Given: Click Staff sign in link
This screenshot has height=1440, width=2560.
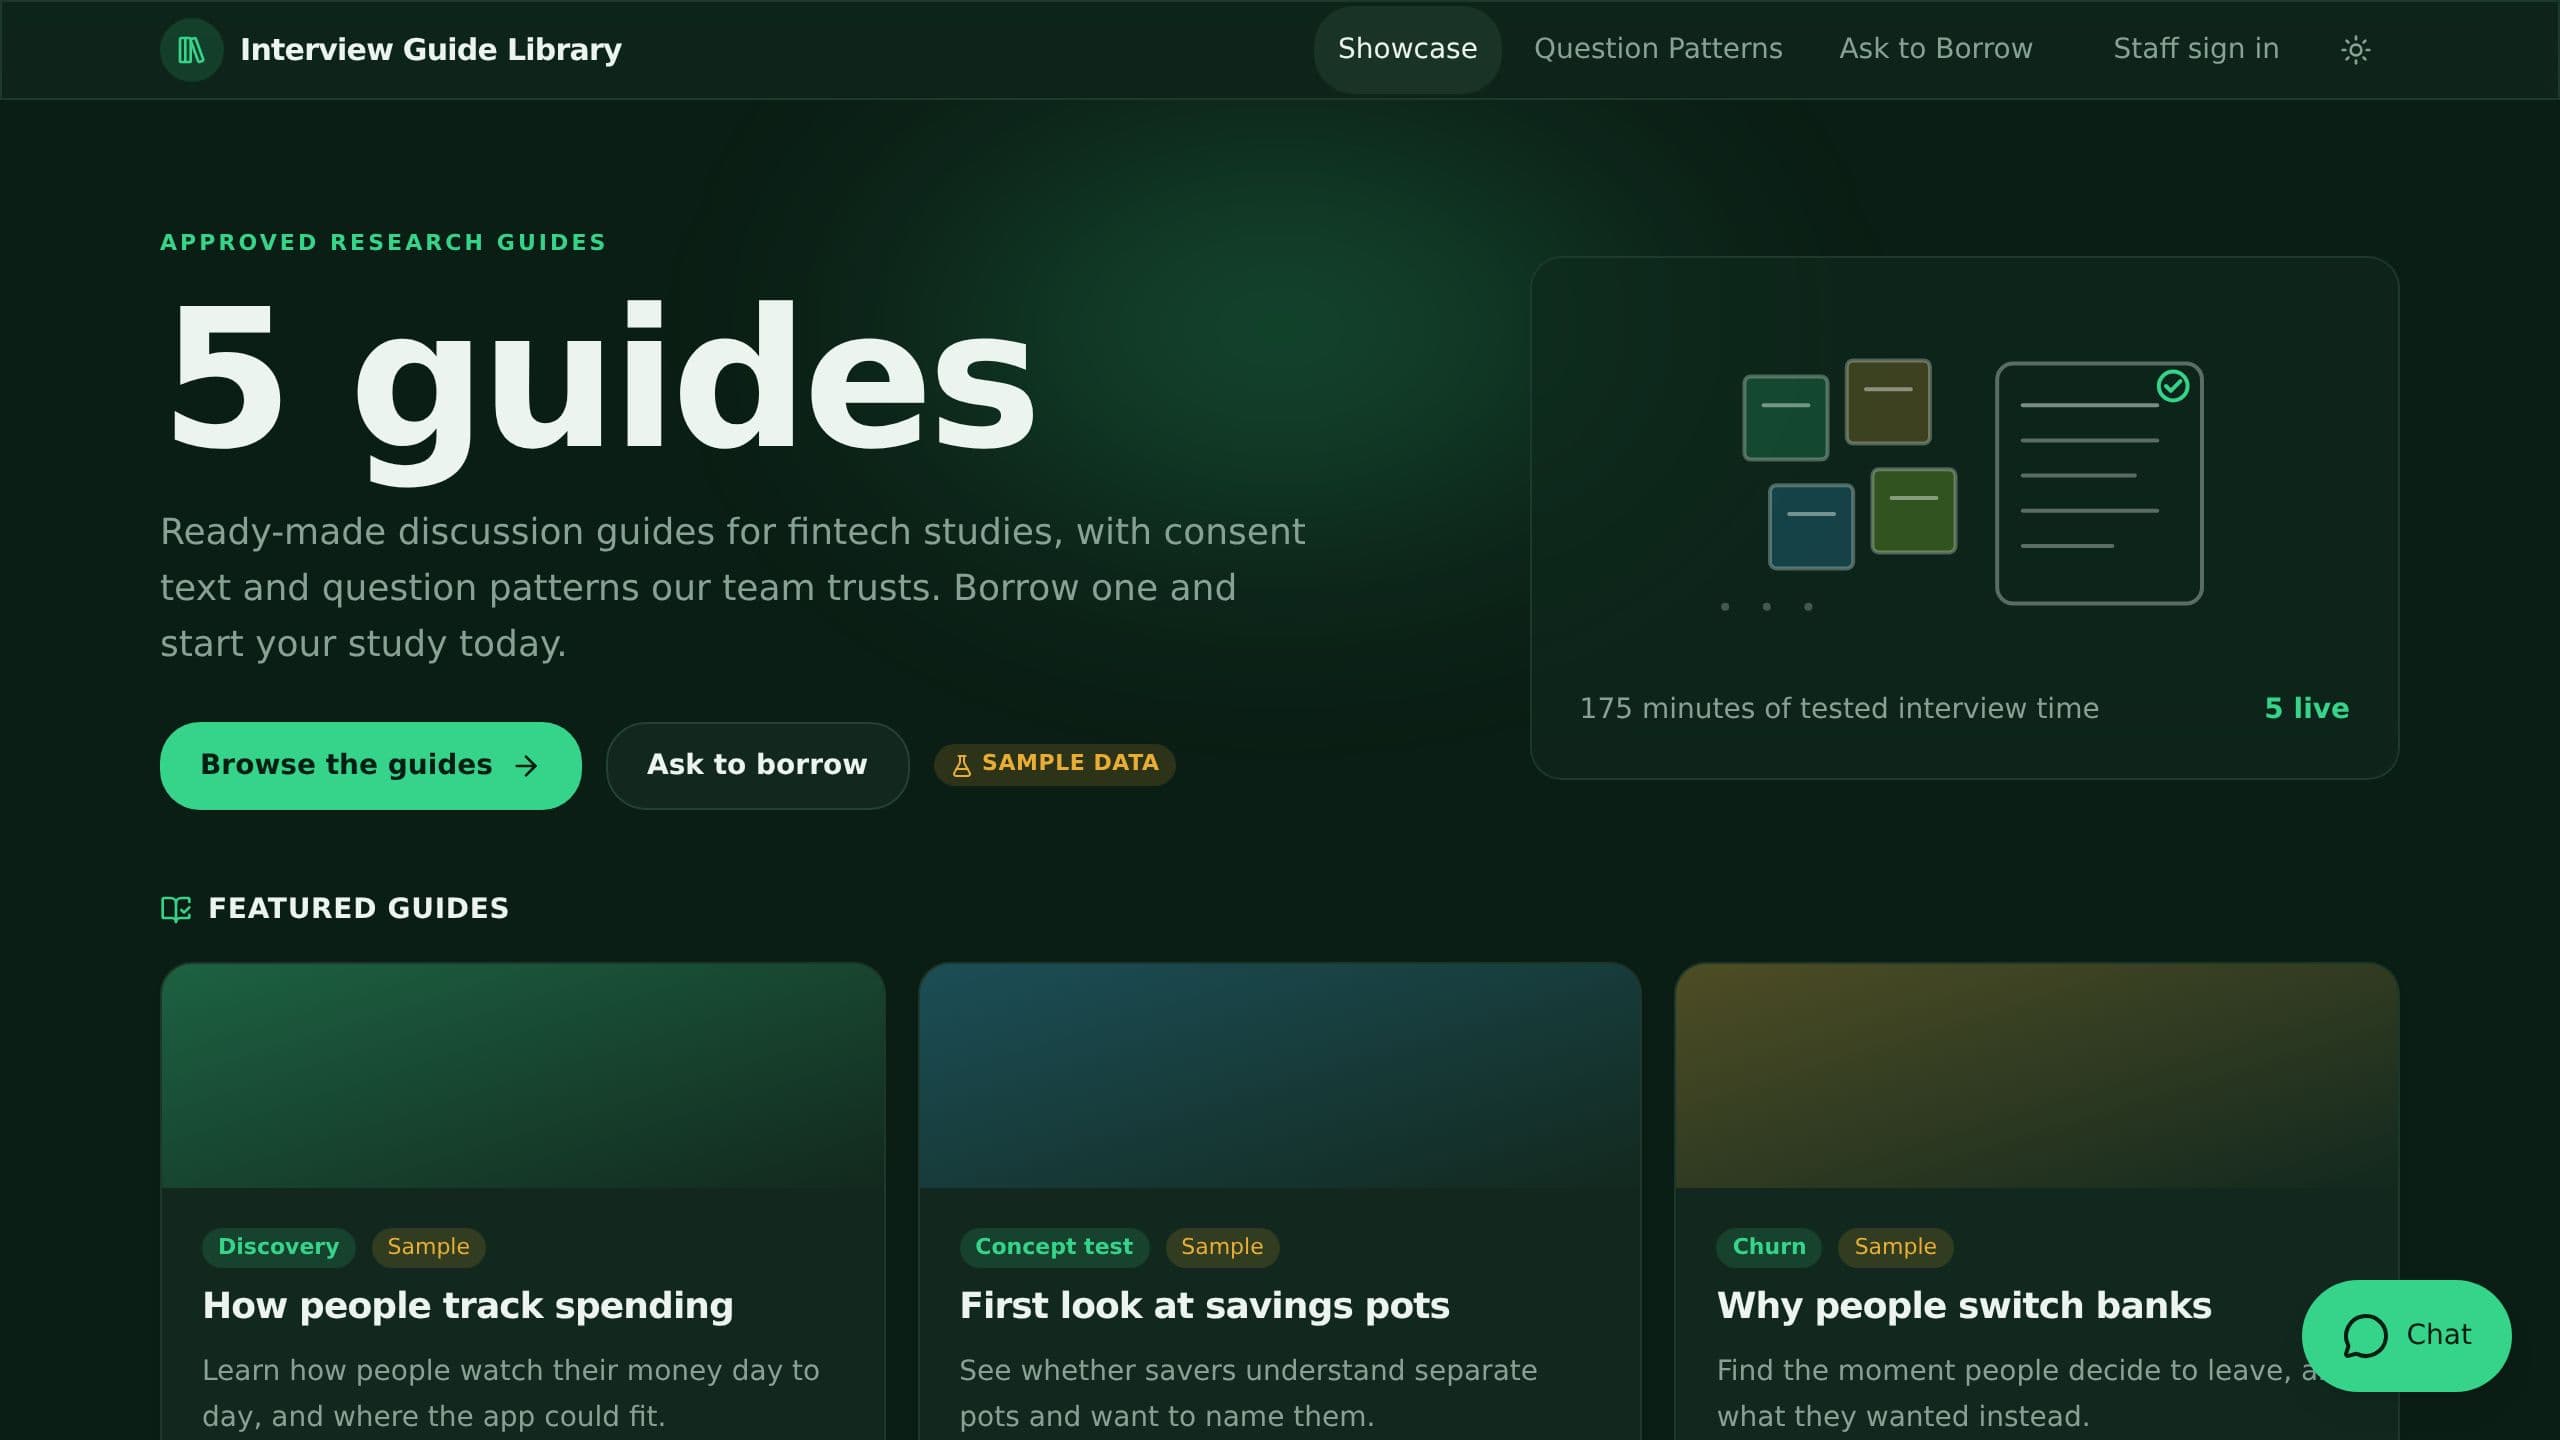Looking at the screenshot, I should pyautogui.click(x=2196, y=49).
